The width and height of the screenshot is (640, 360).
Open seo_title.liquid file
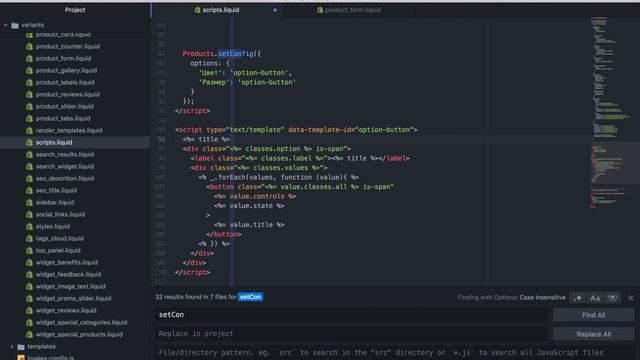[x=56, y=191]
